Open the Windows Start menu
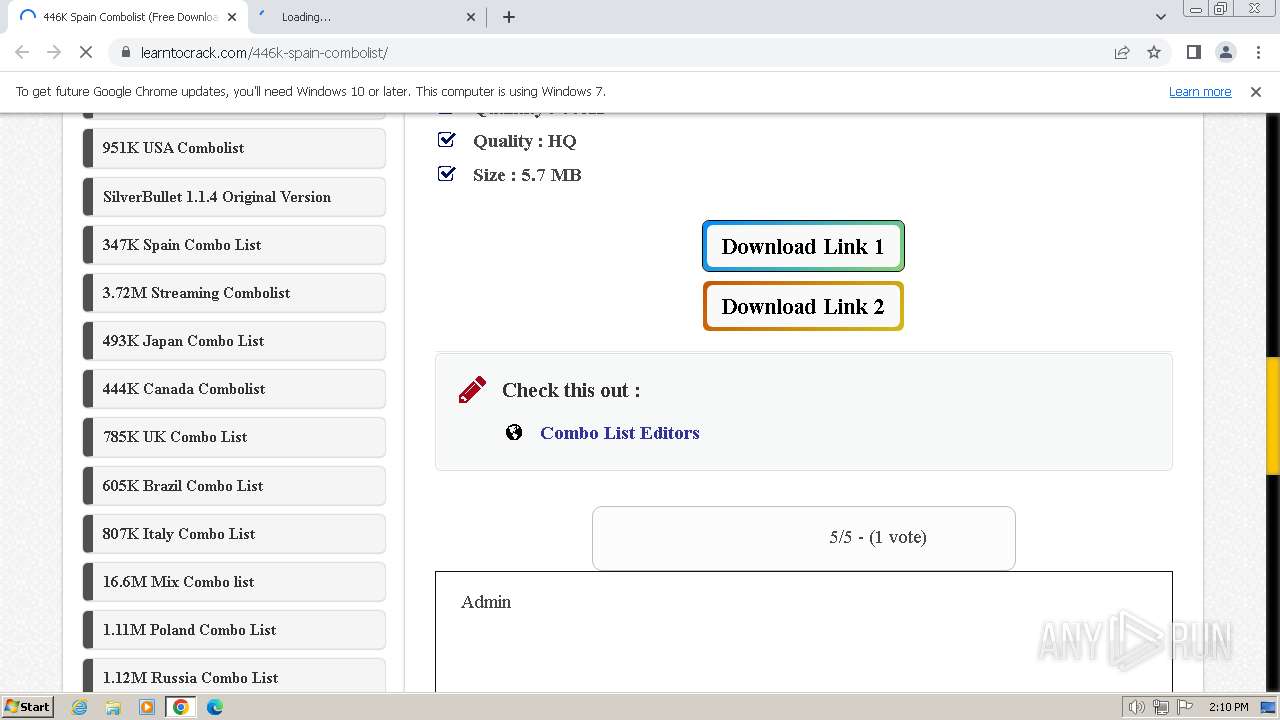This screenshot has height=720, width=1280. pos(27,706)
